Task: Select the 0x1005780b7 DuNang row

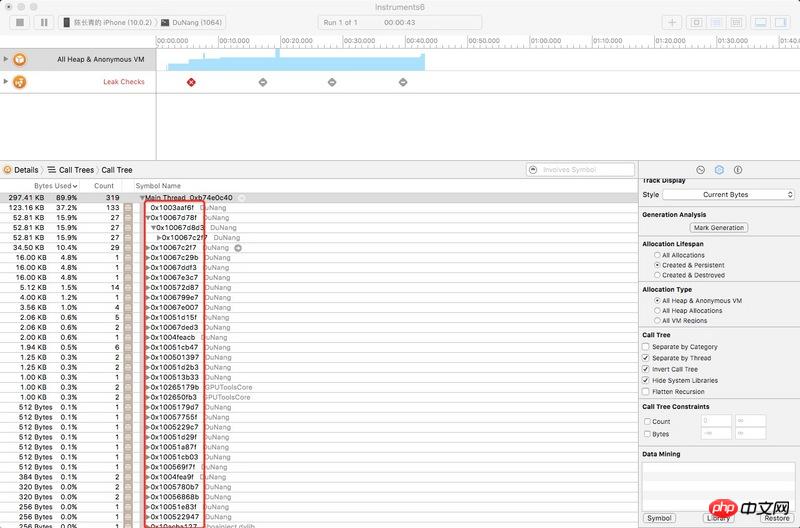Action: (319, 487)
